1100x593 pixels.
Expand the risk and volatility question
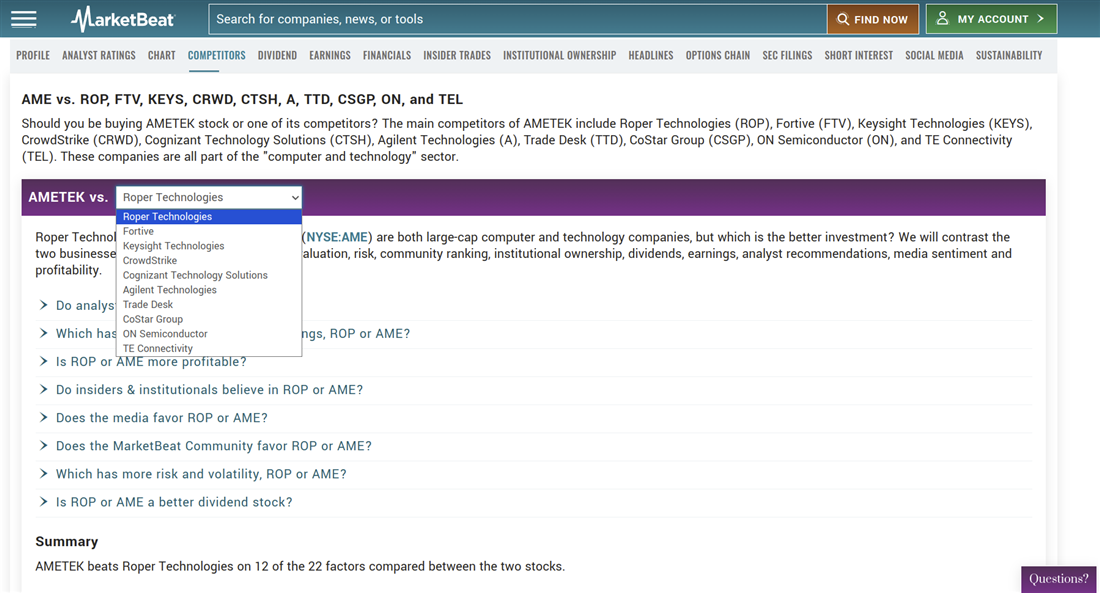201,474
